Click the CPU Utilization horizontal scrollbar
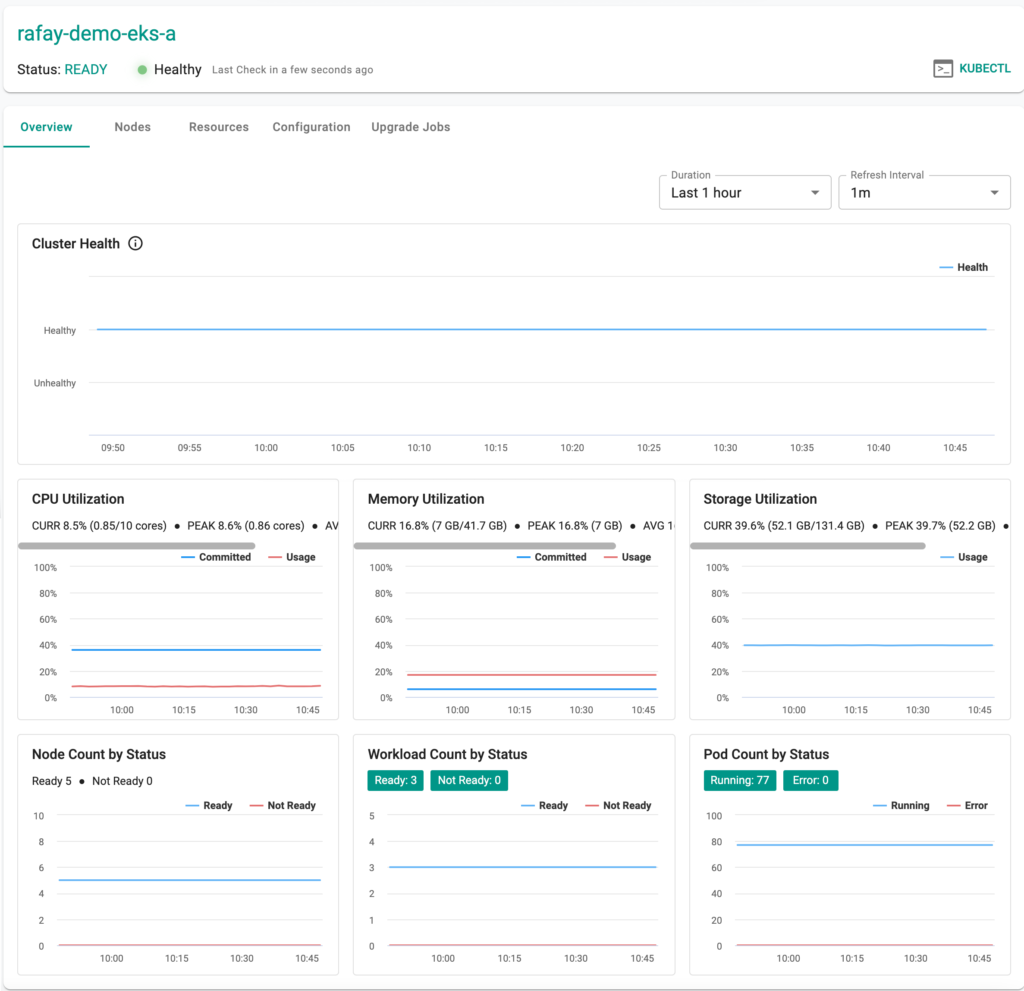 click(137, 546)
